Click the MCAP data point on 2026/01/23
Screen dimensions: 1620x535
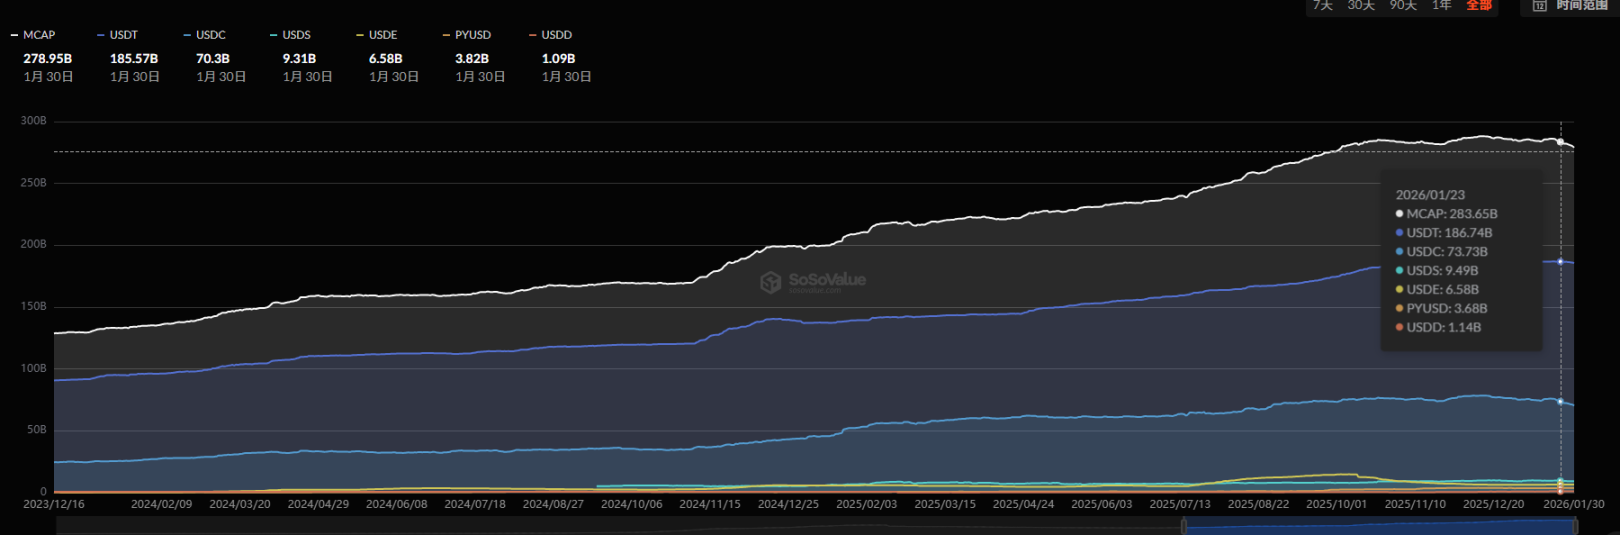tap(1560, 142)
